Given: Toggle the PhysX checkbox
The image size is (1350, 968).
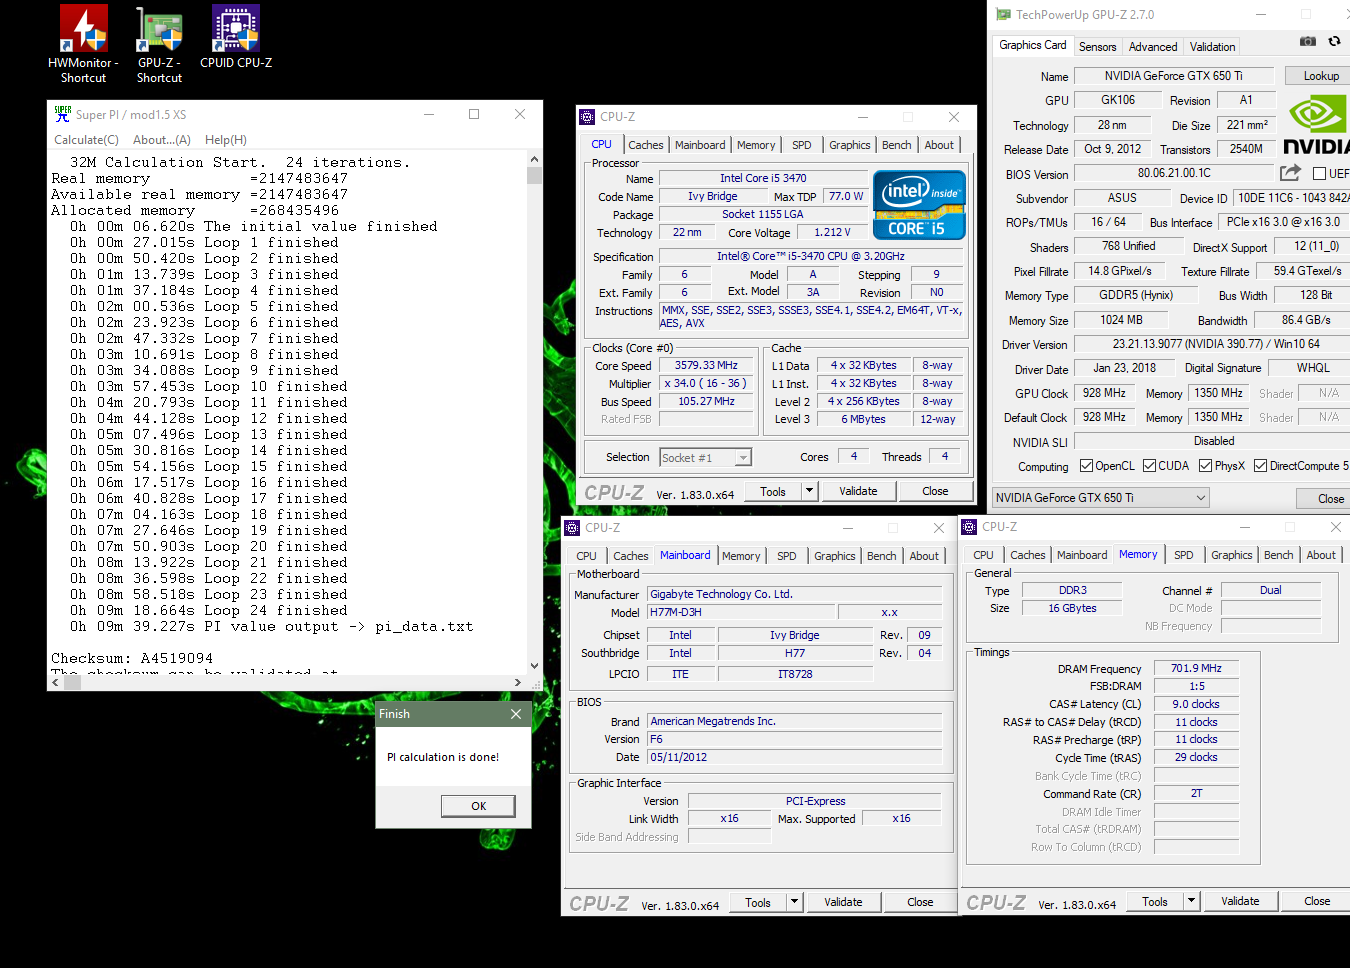Looking at the screenshot, I should click(1206, 466).
